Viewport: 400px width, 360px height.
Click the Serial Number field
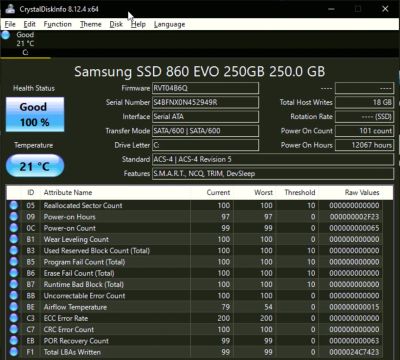[x=205, y=102]
